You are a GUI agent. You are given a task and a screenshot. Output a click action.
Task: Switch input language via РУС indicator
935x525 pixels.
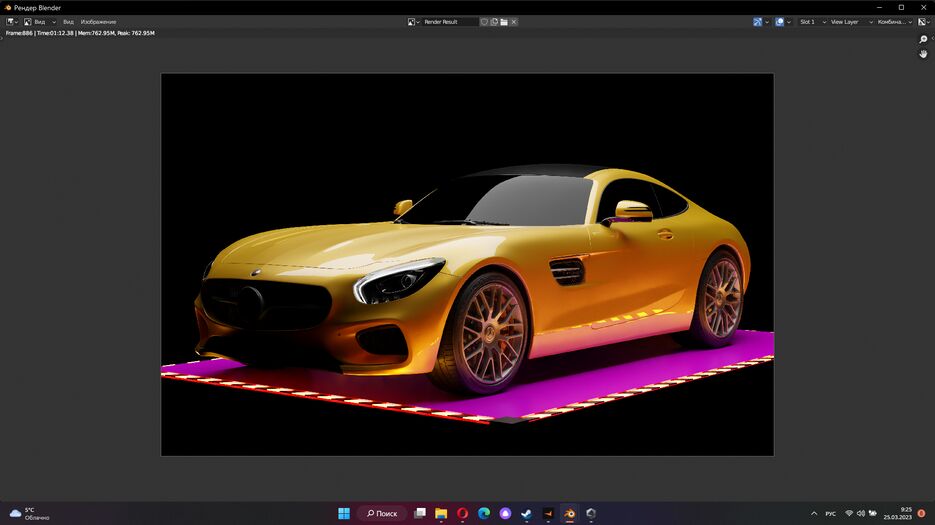pos(831,513)
